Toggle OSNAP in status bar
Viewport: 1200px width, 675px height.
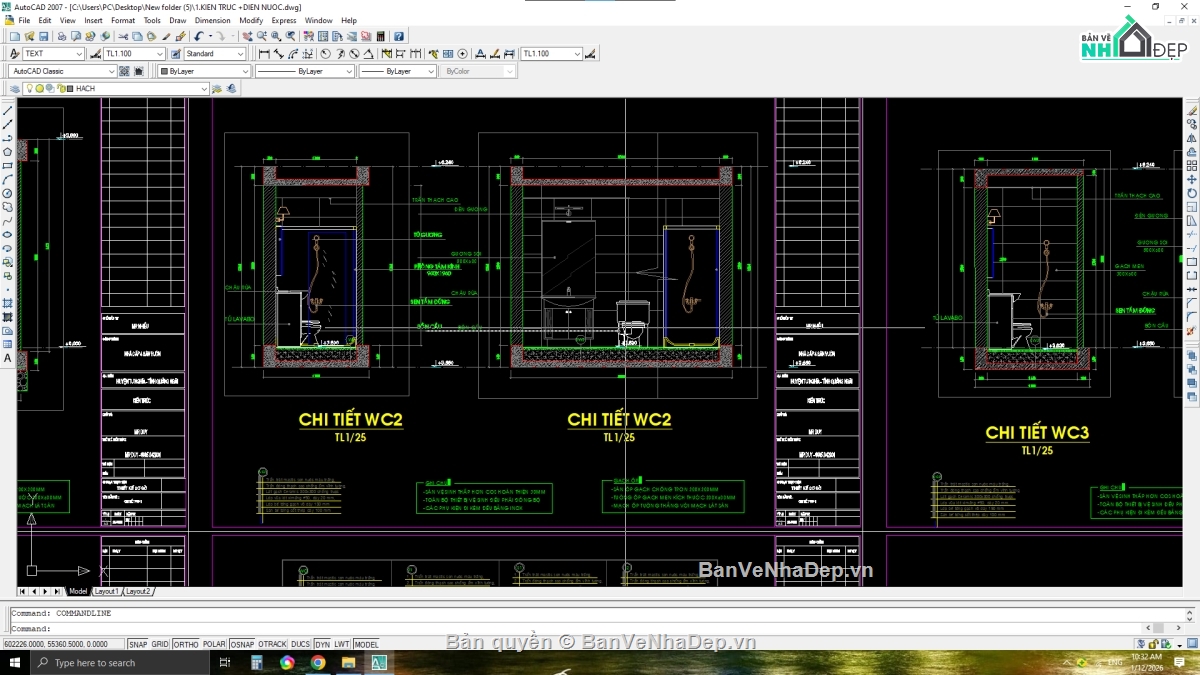click(242, 645)
